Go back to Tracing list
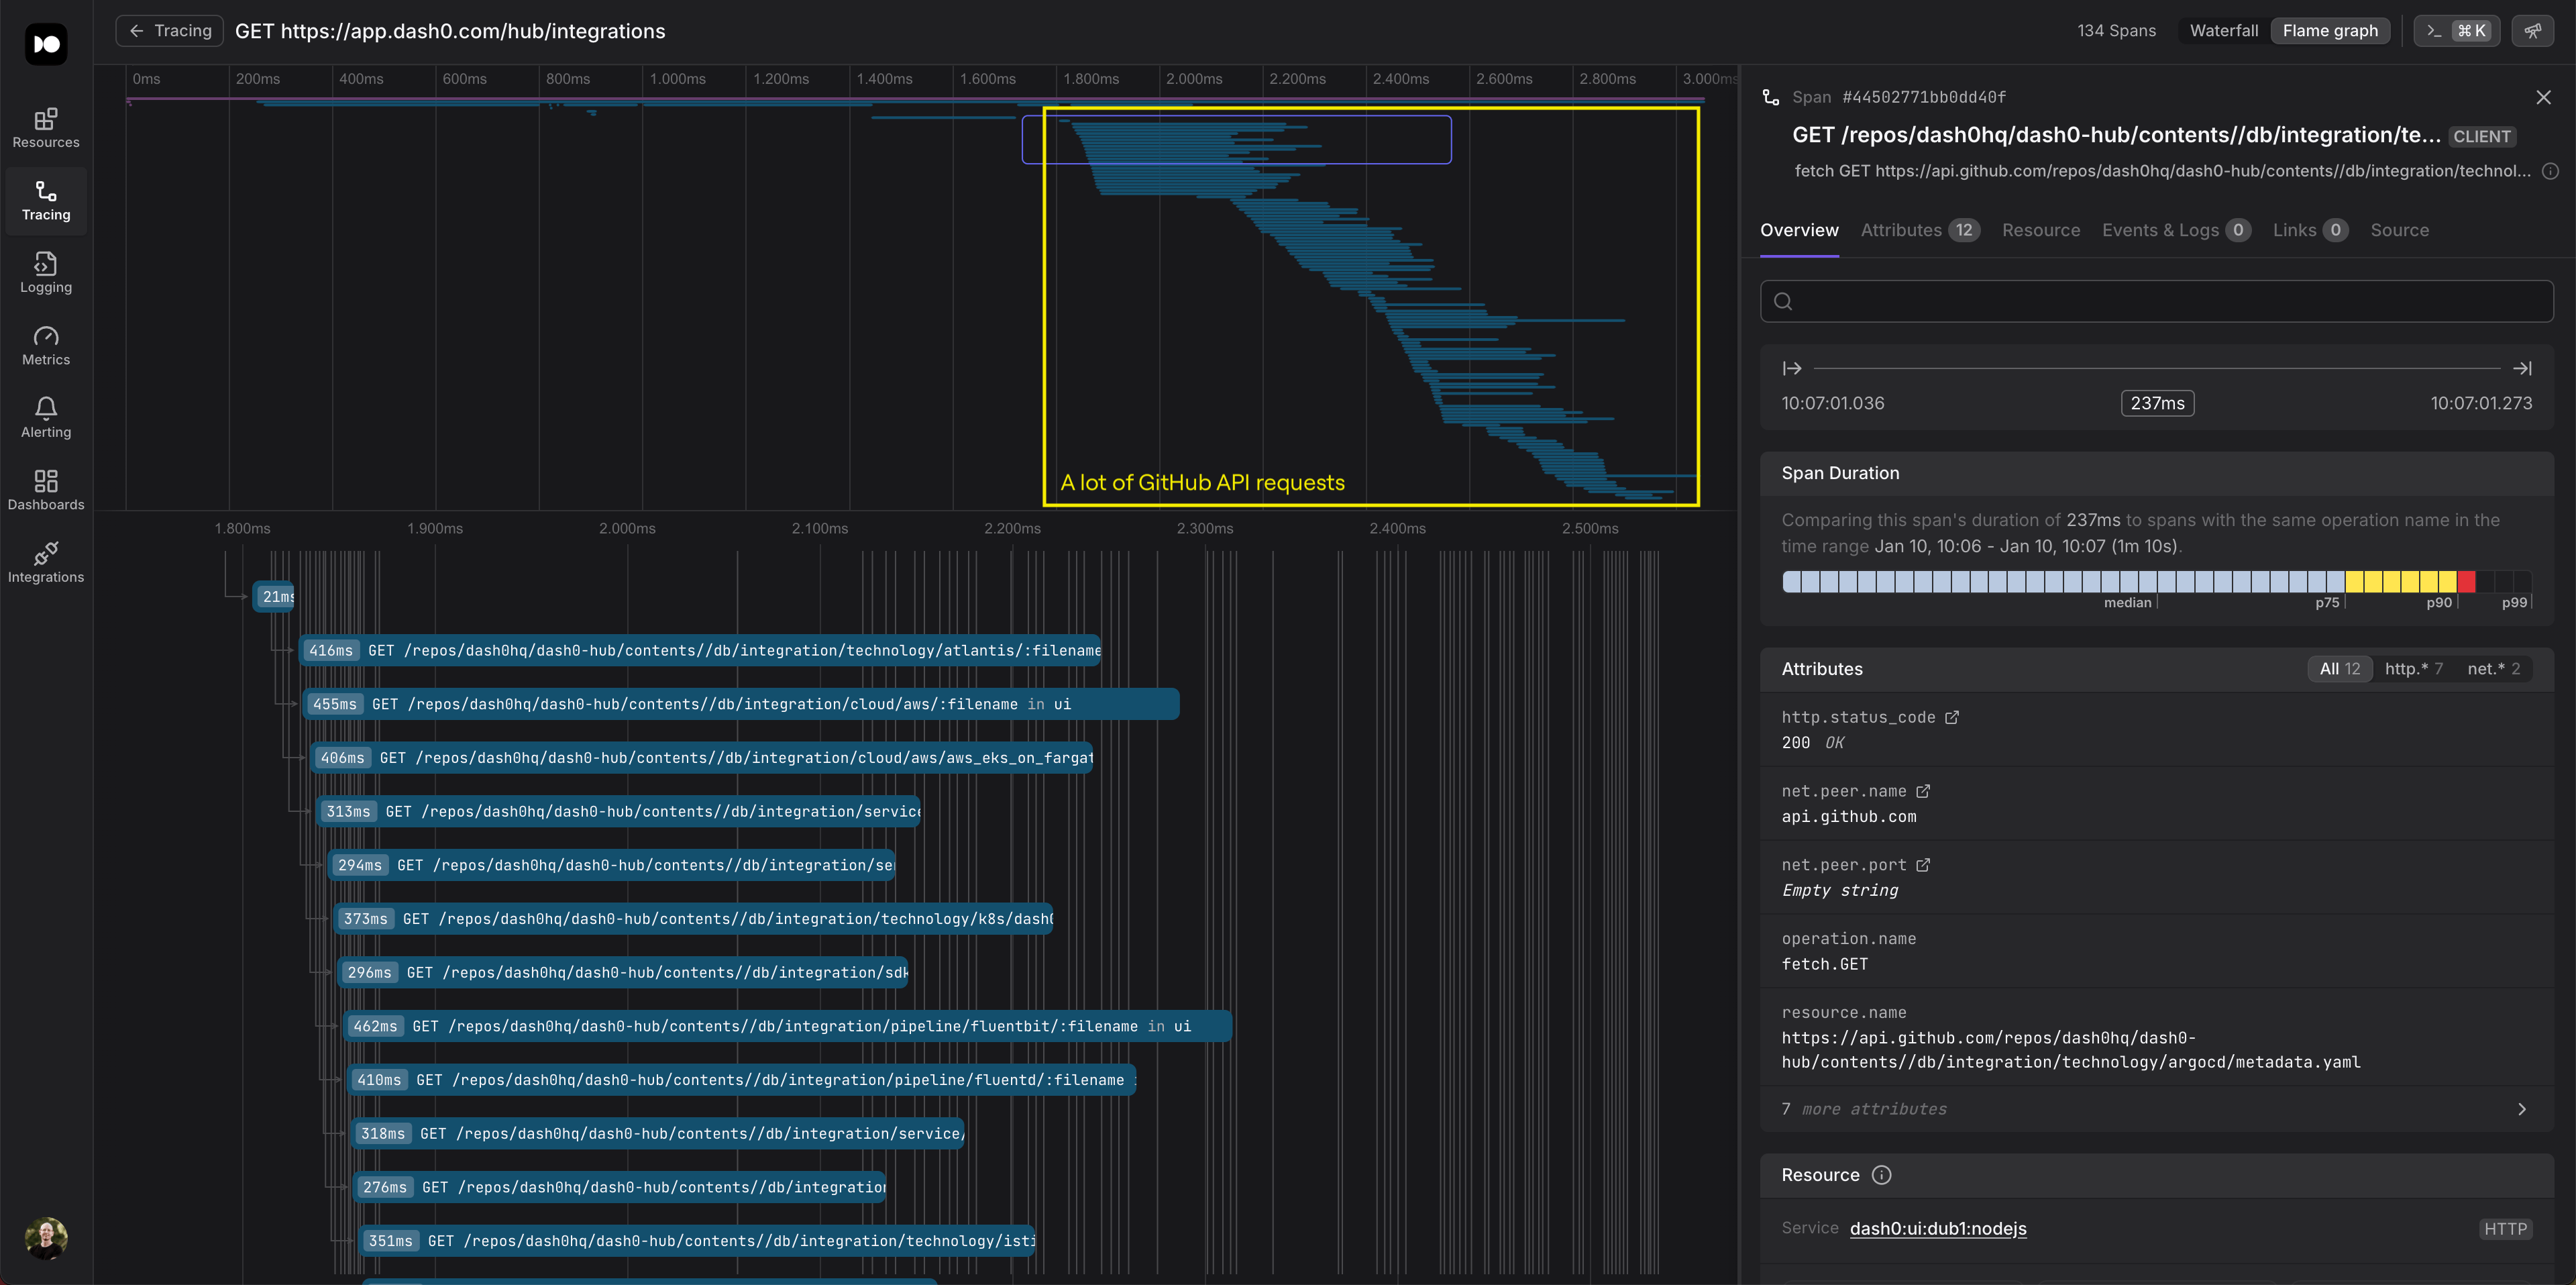The width and height of the screenshot is (2576, 1285). tap(169, 31)
